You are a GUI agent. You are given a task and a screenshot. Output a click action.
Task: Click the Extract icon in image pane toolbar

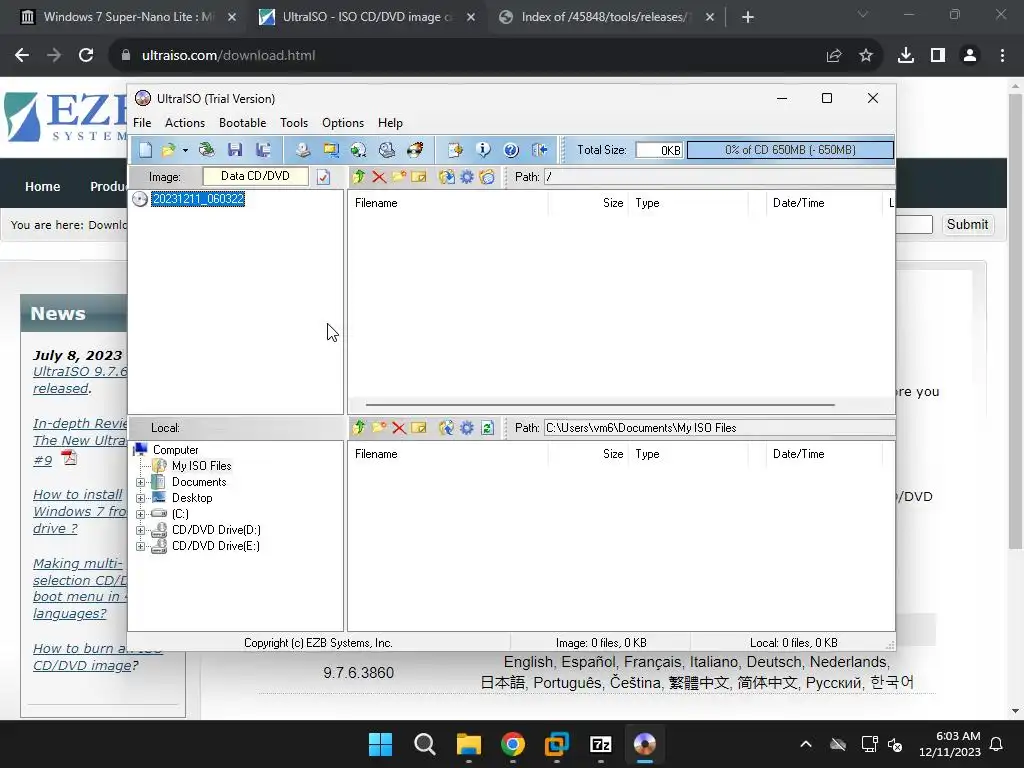coord(447,177)
